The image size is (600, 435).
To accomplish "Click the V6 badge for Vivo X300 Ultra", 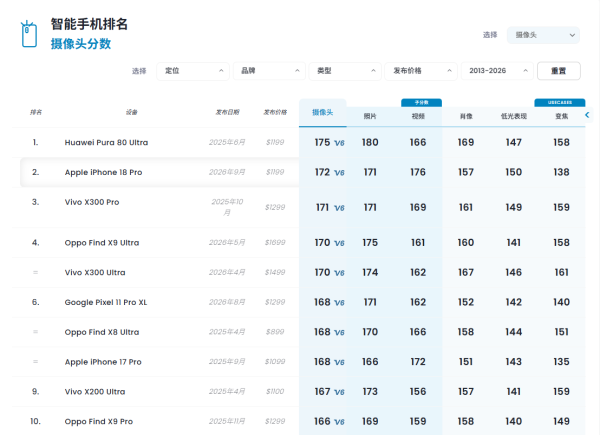I will point(339,273).
